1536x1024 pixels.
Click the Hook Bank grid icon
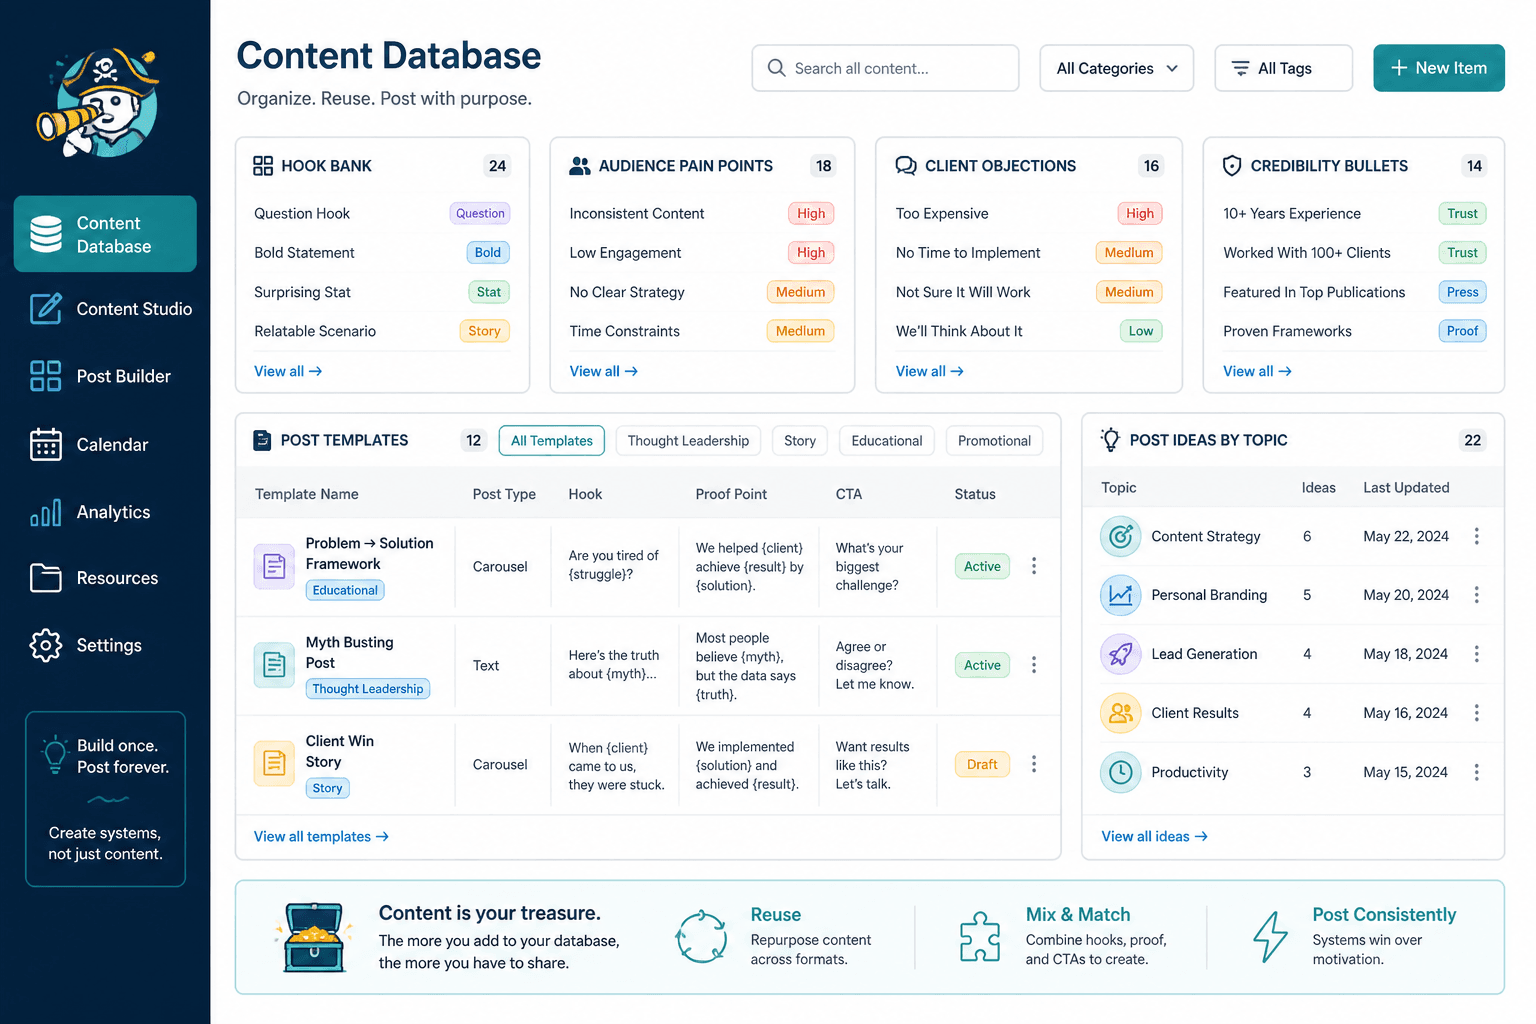click(x=263, y=166)
